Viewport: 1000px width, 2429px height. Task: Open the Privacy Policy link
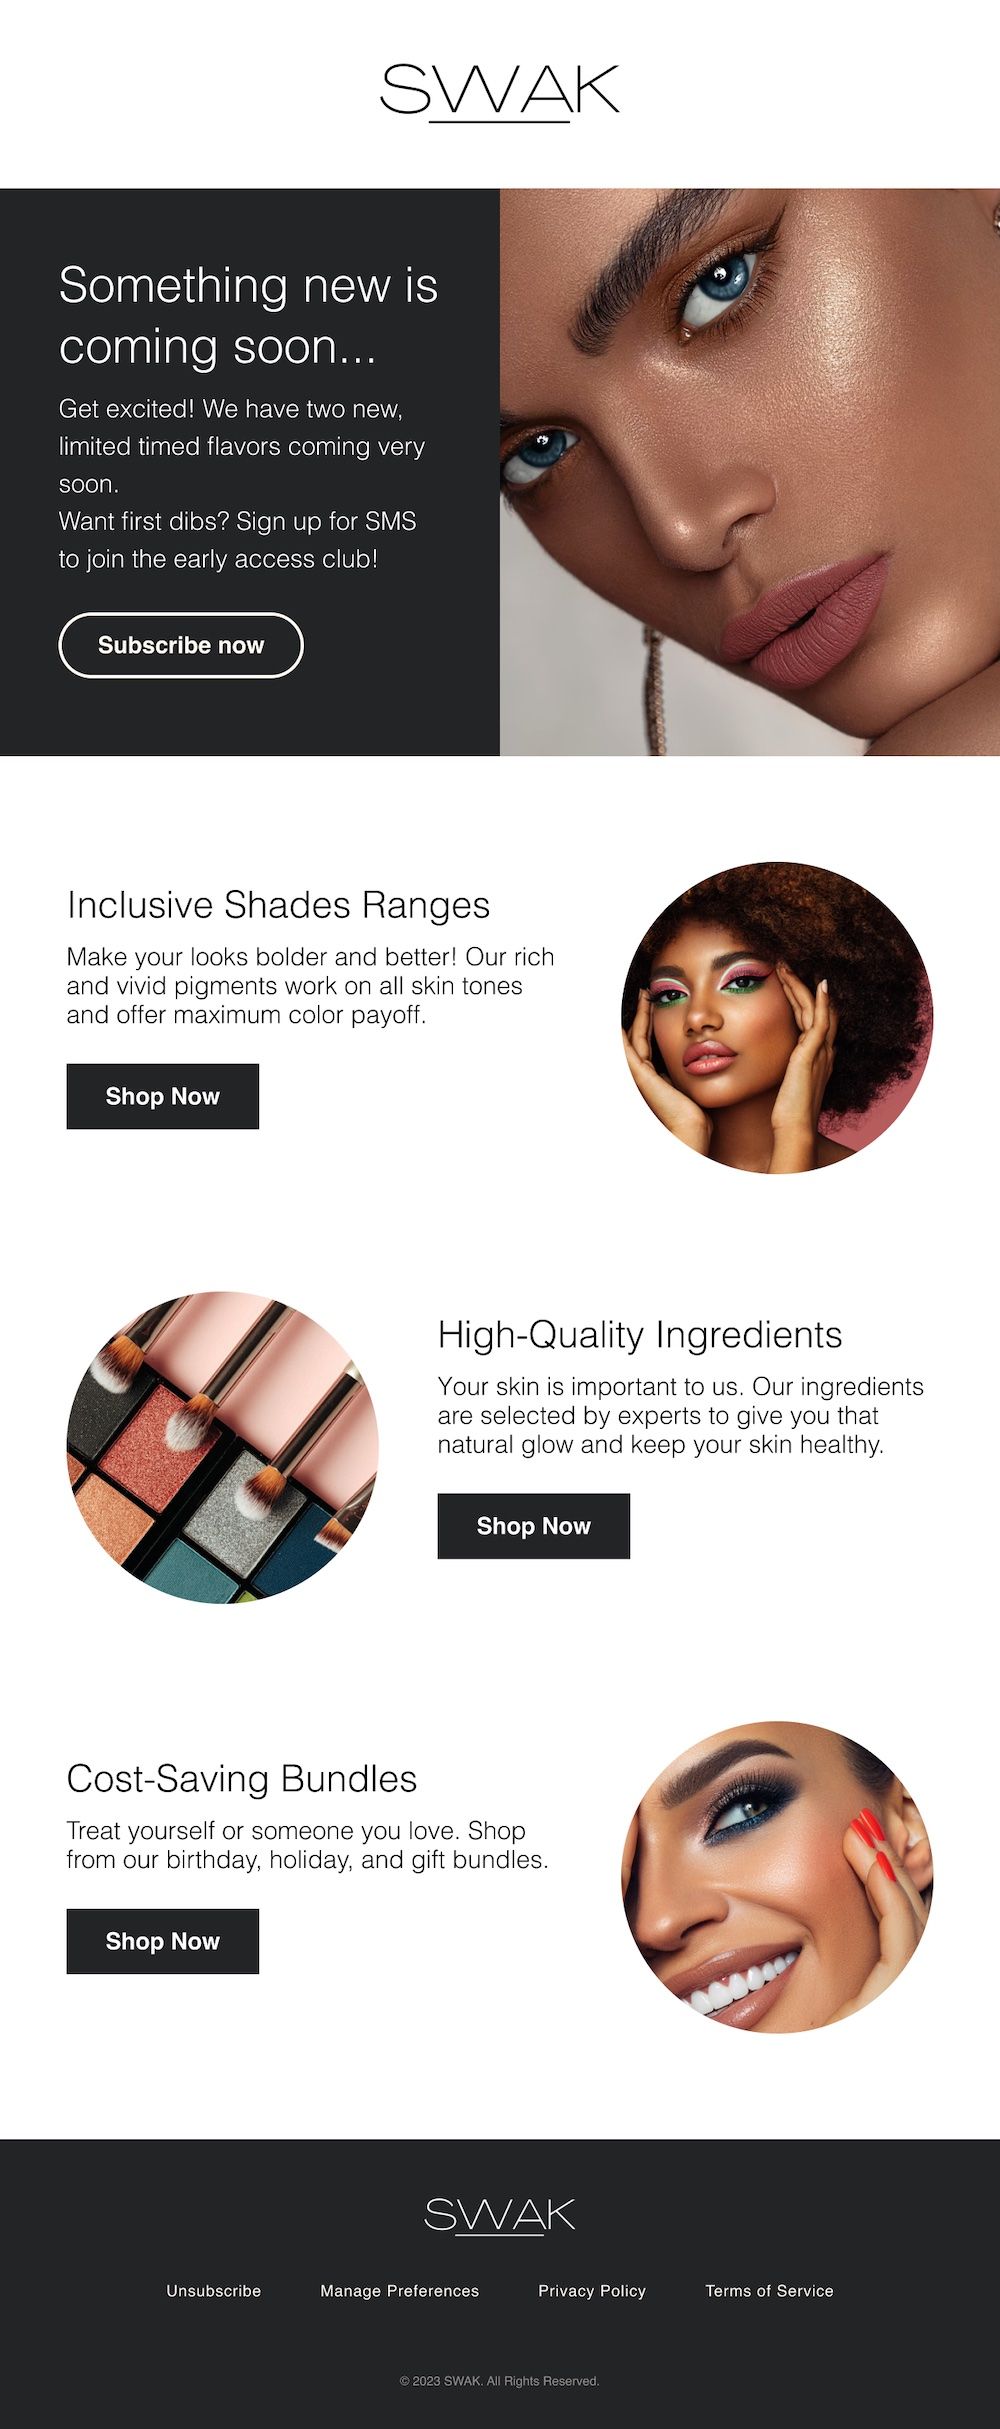click(x=592, y=2291)
